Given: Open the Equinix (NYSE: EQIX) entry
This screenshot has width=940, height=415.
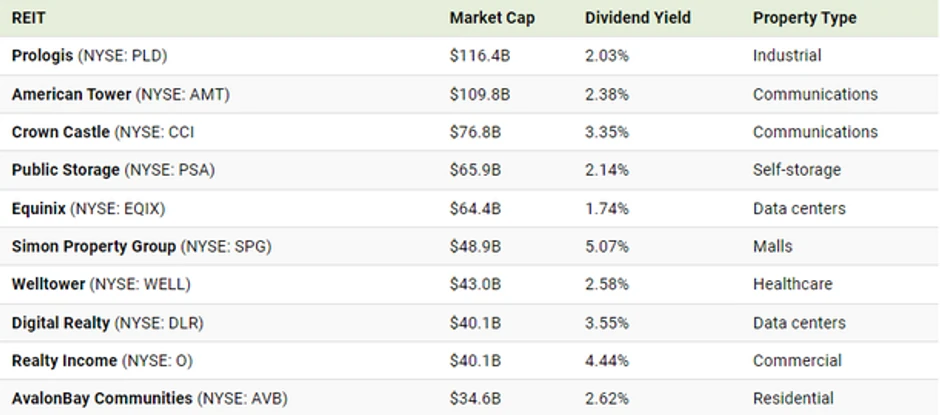Looking at the screenshot, I should point(88,208).
